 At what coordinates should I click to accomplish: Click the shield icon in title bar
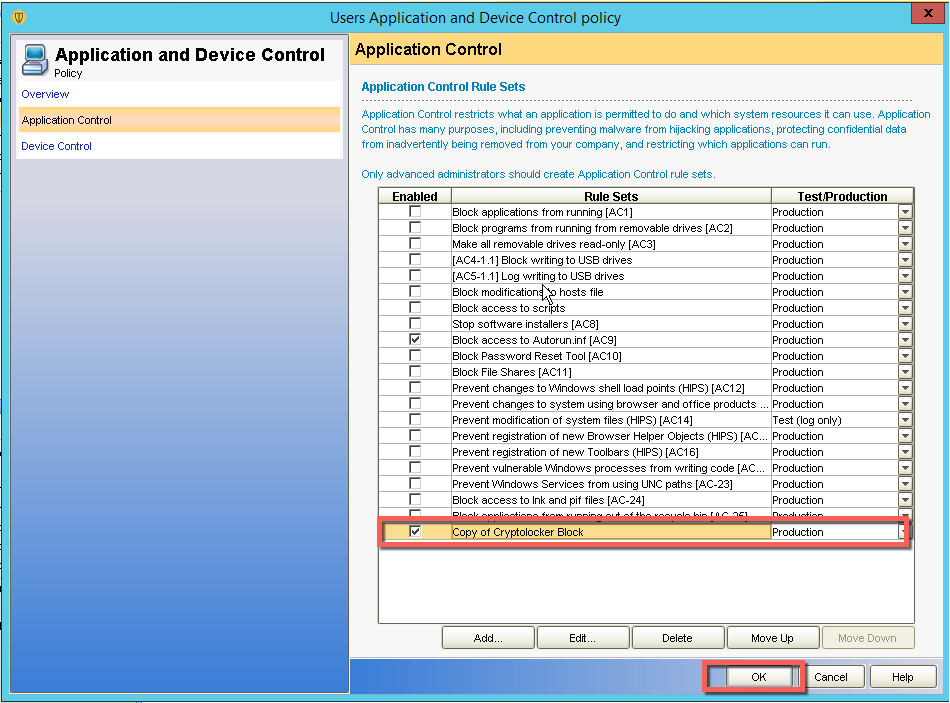pos(18,17)
